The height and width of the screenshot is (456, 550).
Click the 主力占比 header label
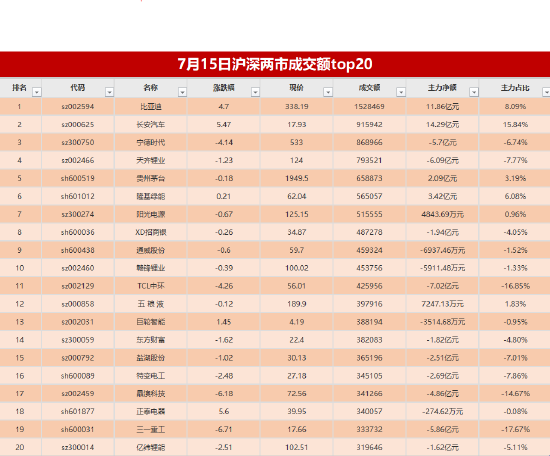[515, 87]
